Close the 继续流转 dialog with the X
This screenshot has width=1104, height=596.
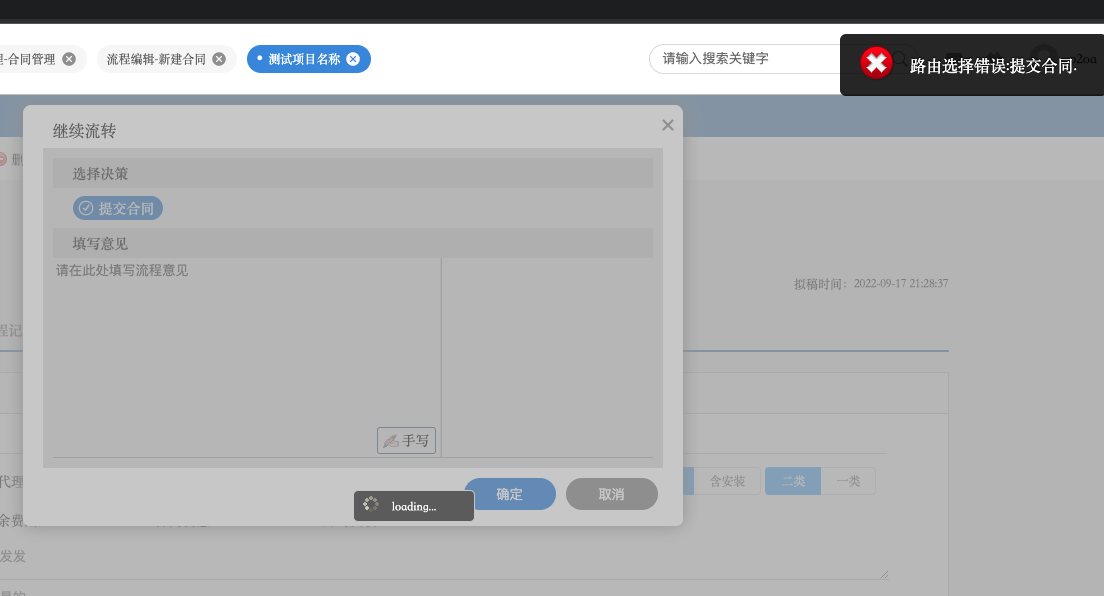[667, 125]
